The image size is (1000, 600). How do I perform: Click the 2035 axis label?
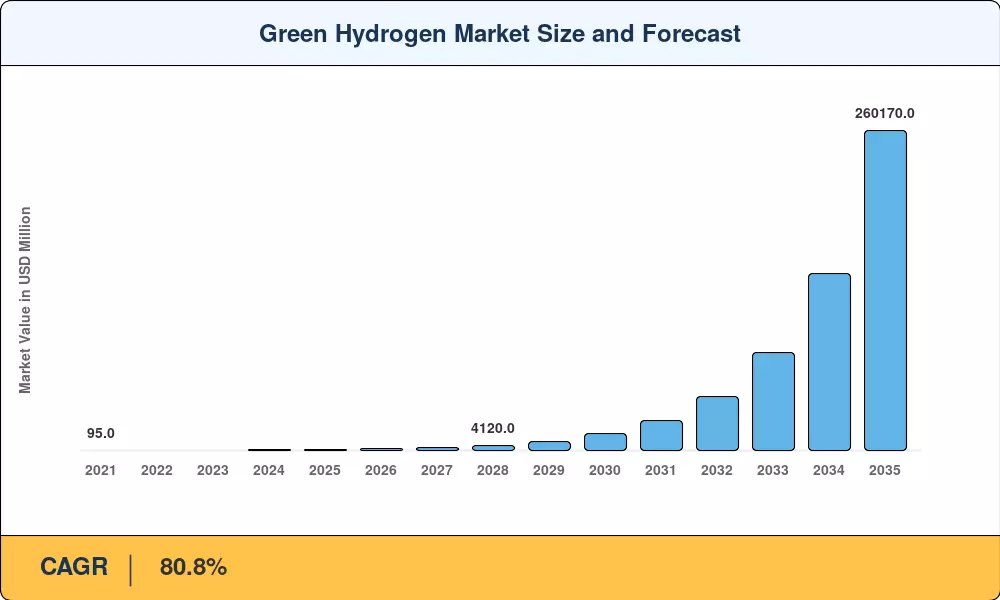coord(885,471)
